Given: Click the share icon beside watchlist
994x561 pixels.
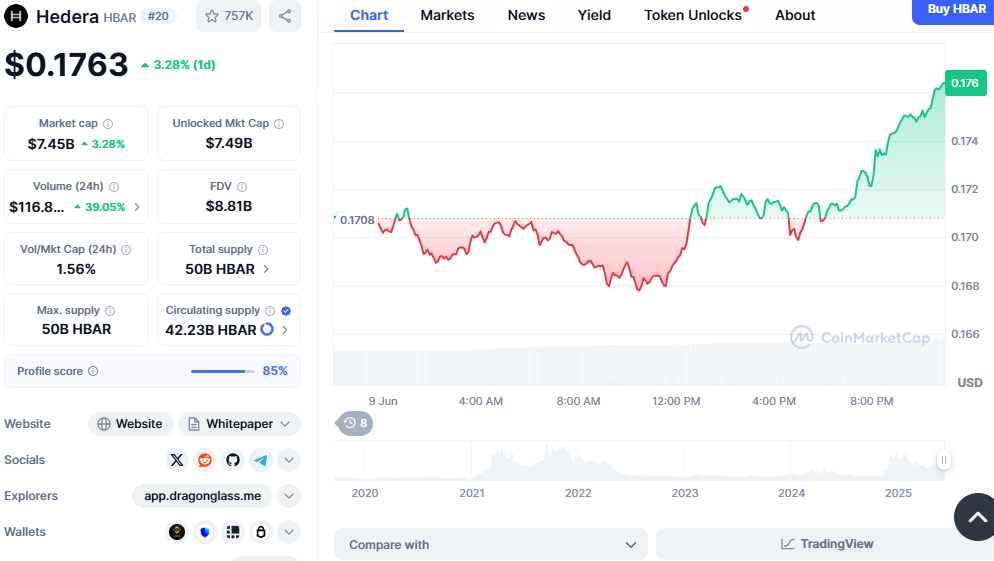Looking at the screenshot, I should pos(285,16).
